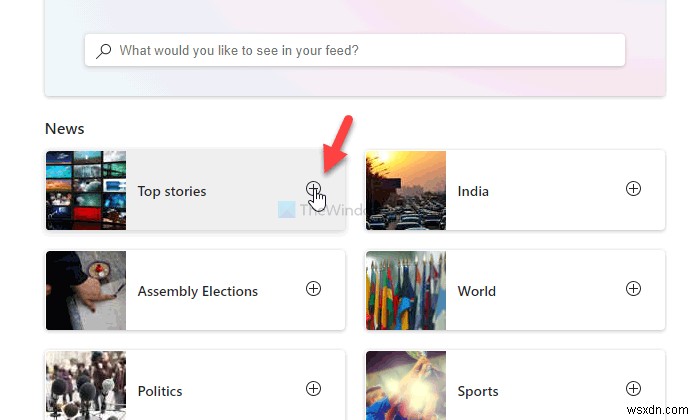Click the Assembly Elections thumbnail
Screen dimensions: 700x420
pyautogui.click(x=86, y=290)
